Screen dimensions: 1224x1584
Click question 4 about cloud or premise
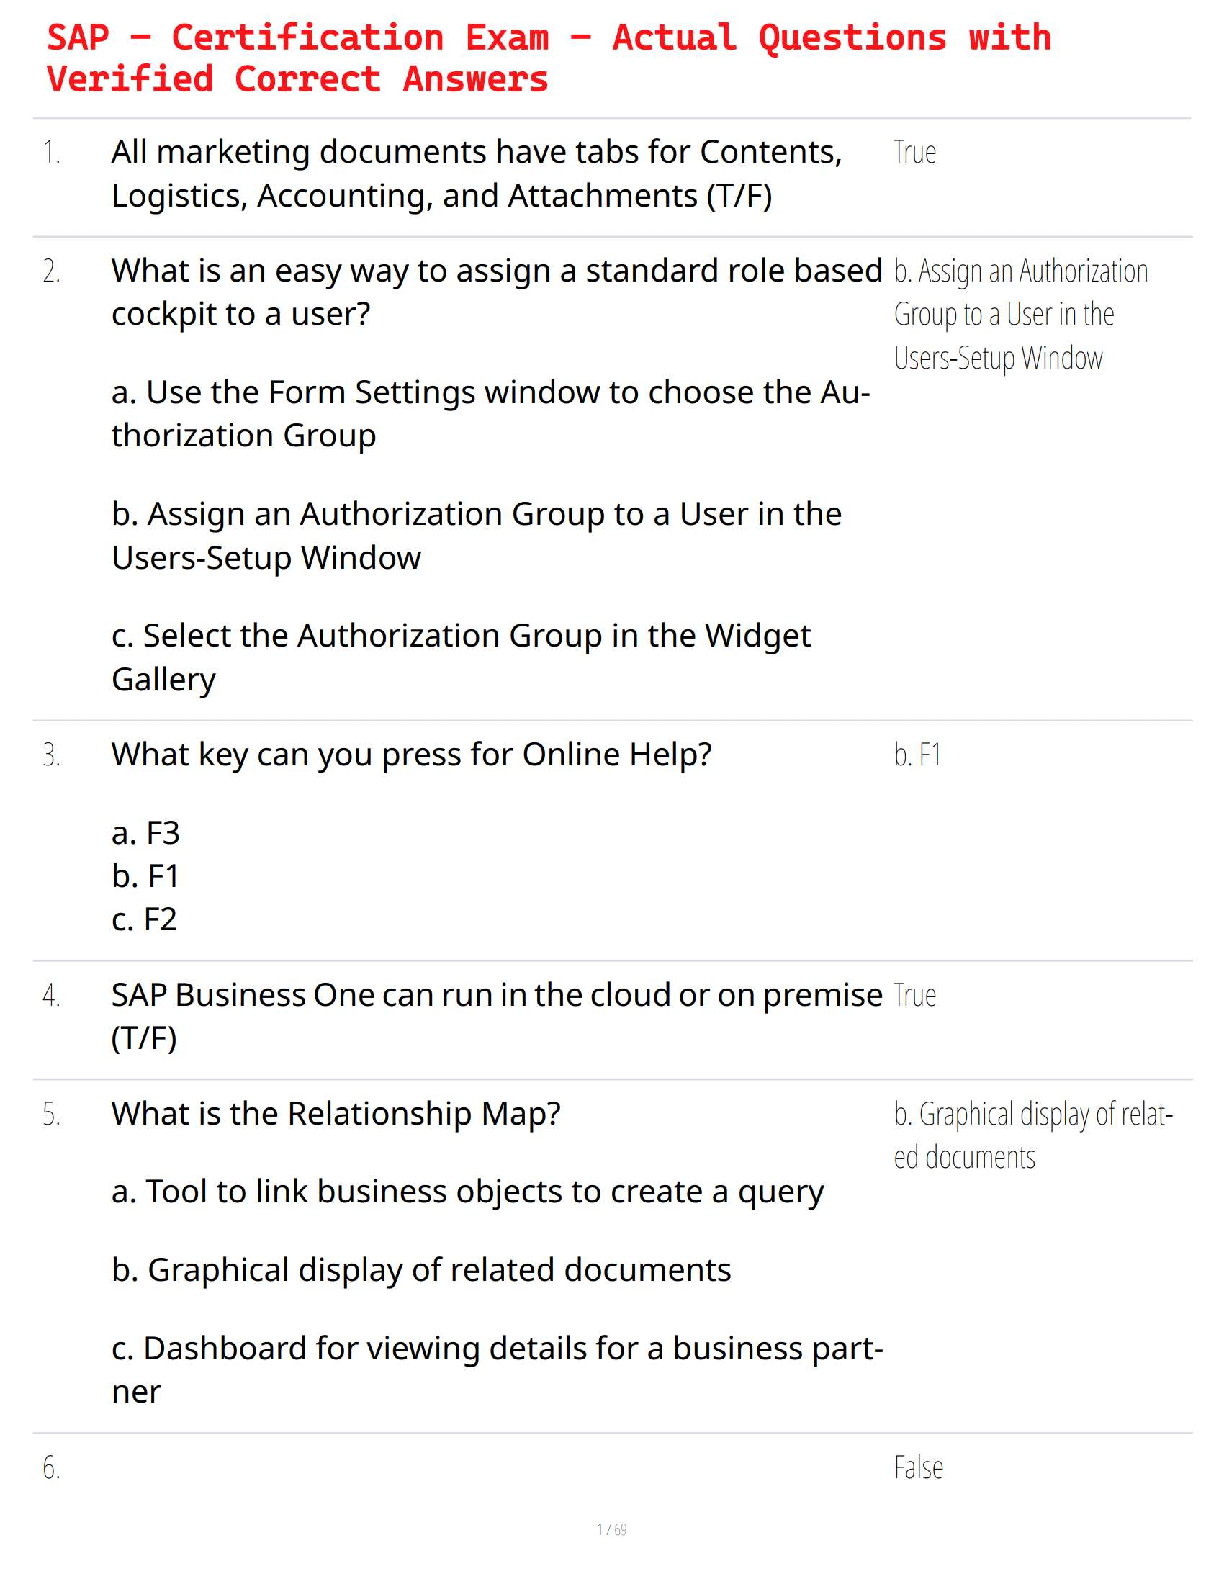496,1016
